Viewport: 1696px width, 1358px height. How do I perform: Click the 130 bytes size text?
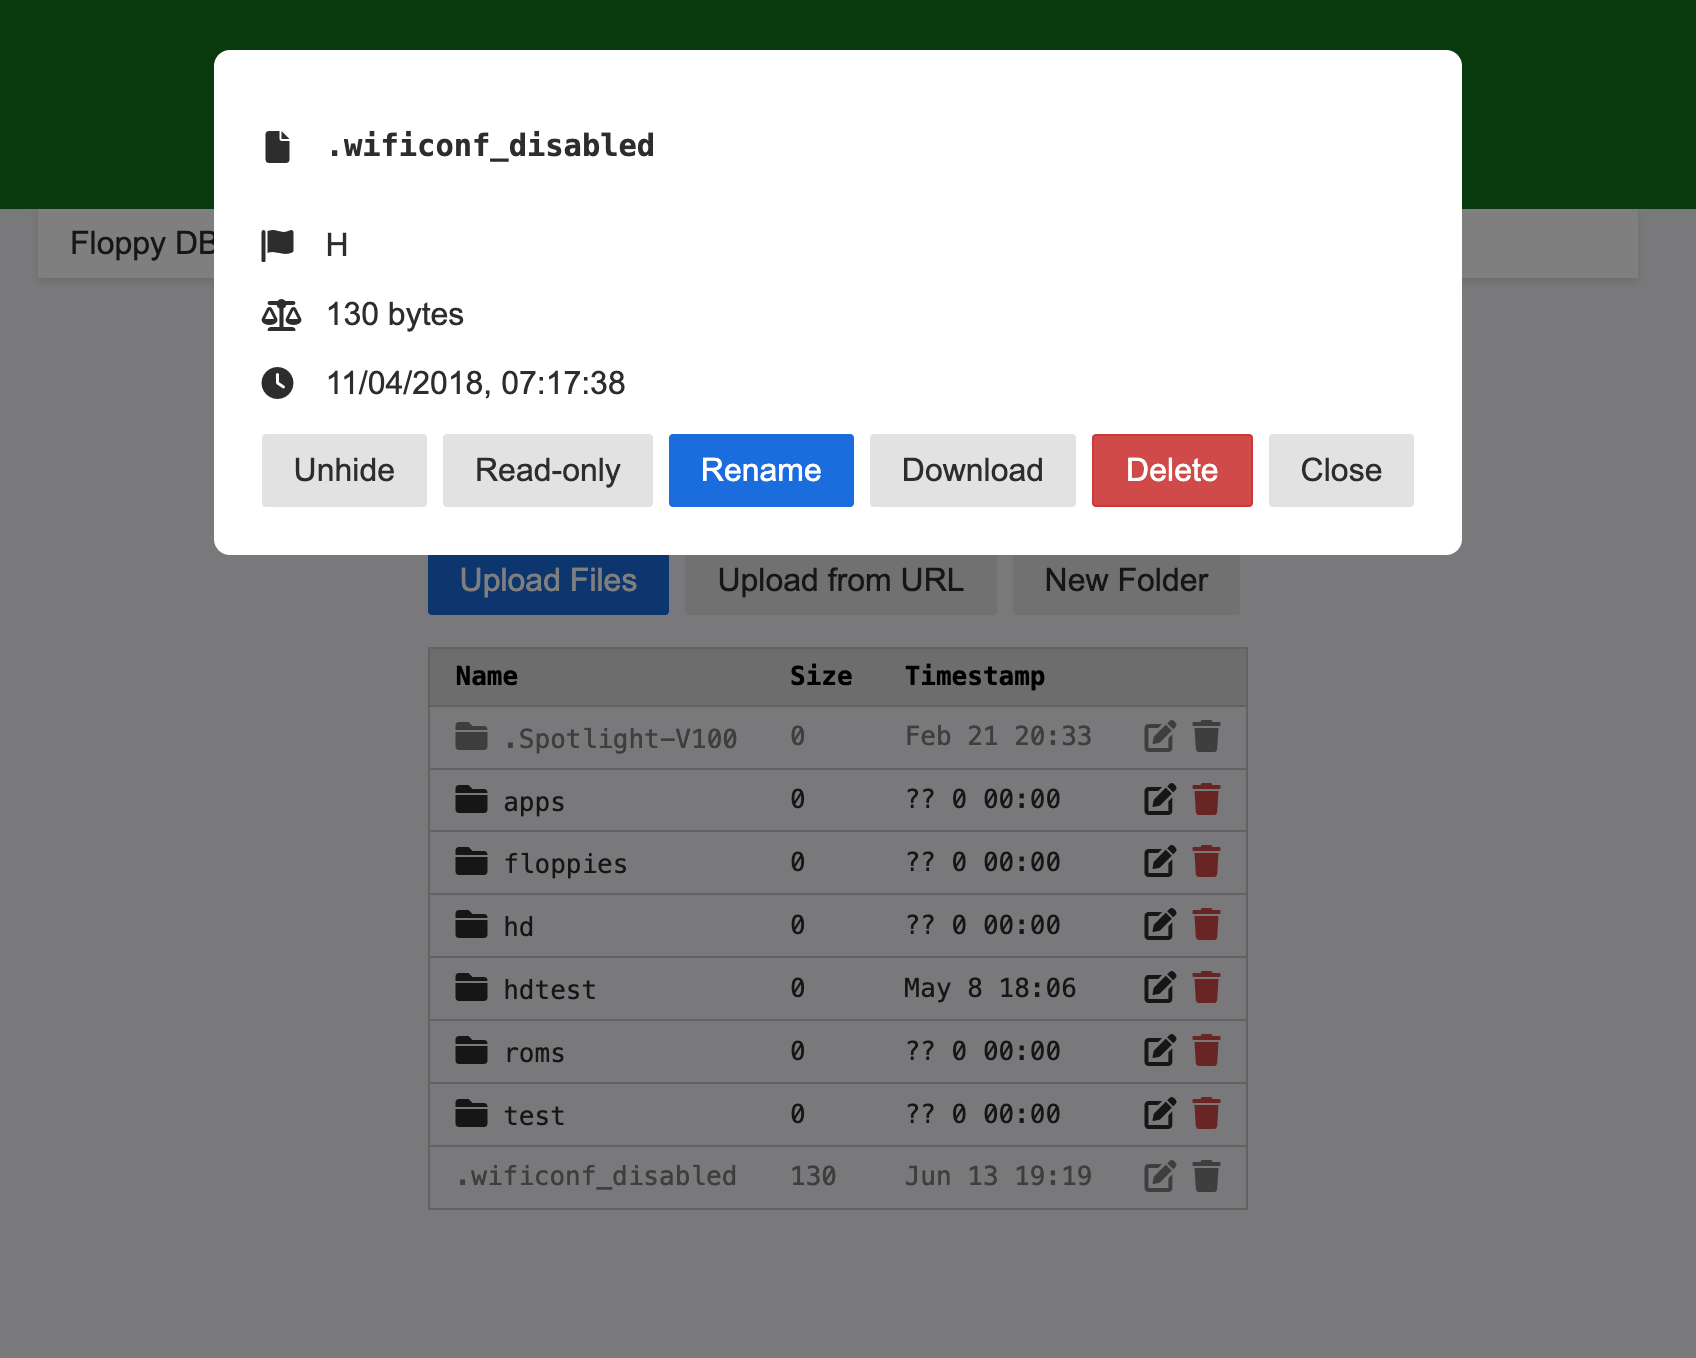395,315
